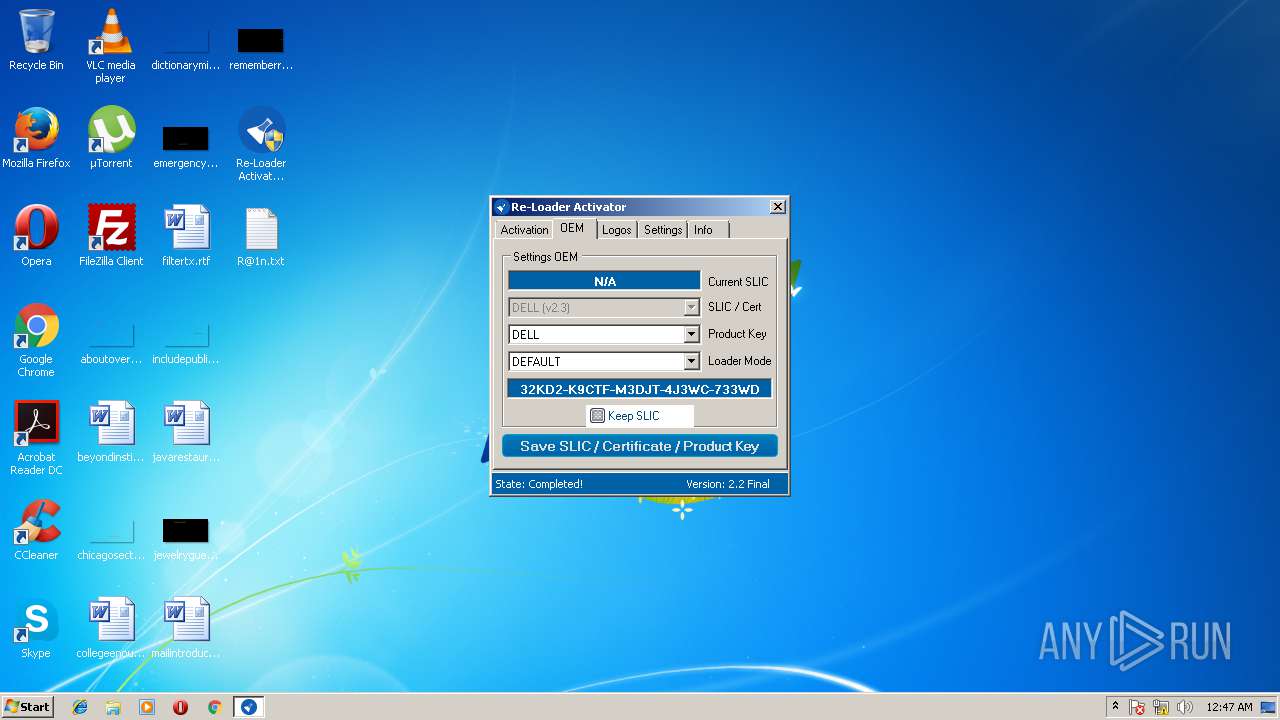Click Re-Loader Activator taskbar button

point(249,707)
